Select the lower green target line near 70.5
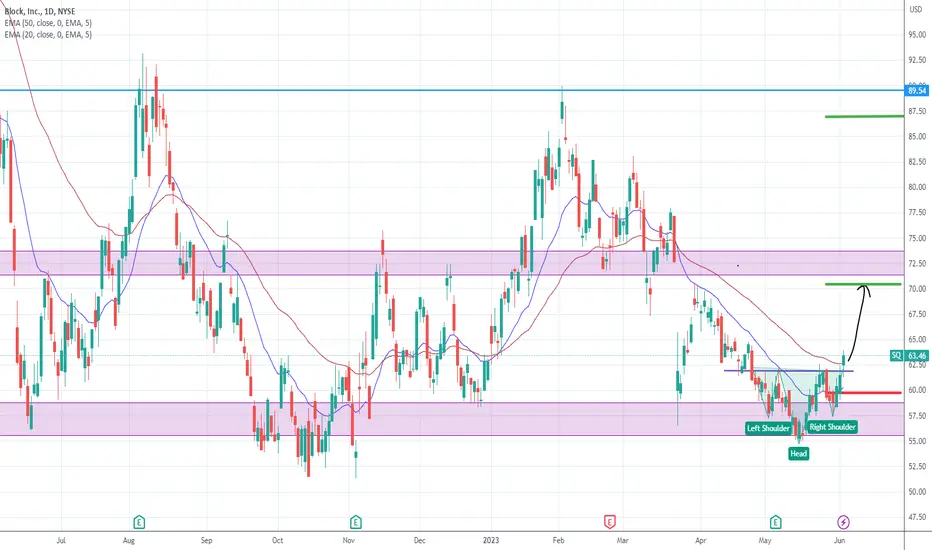 click(x=863, y=284)
